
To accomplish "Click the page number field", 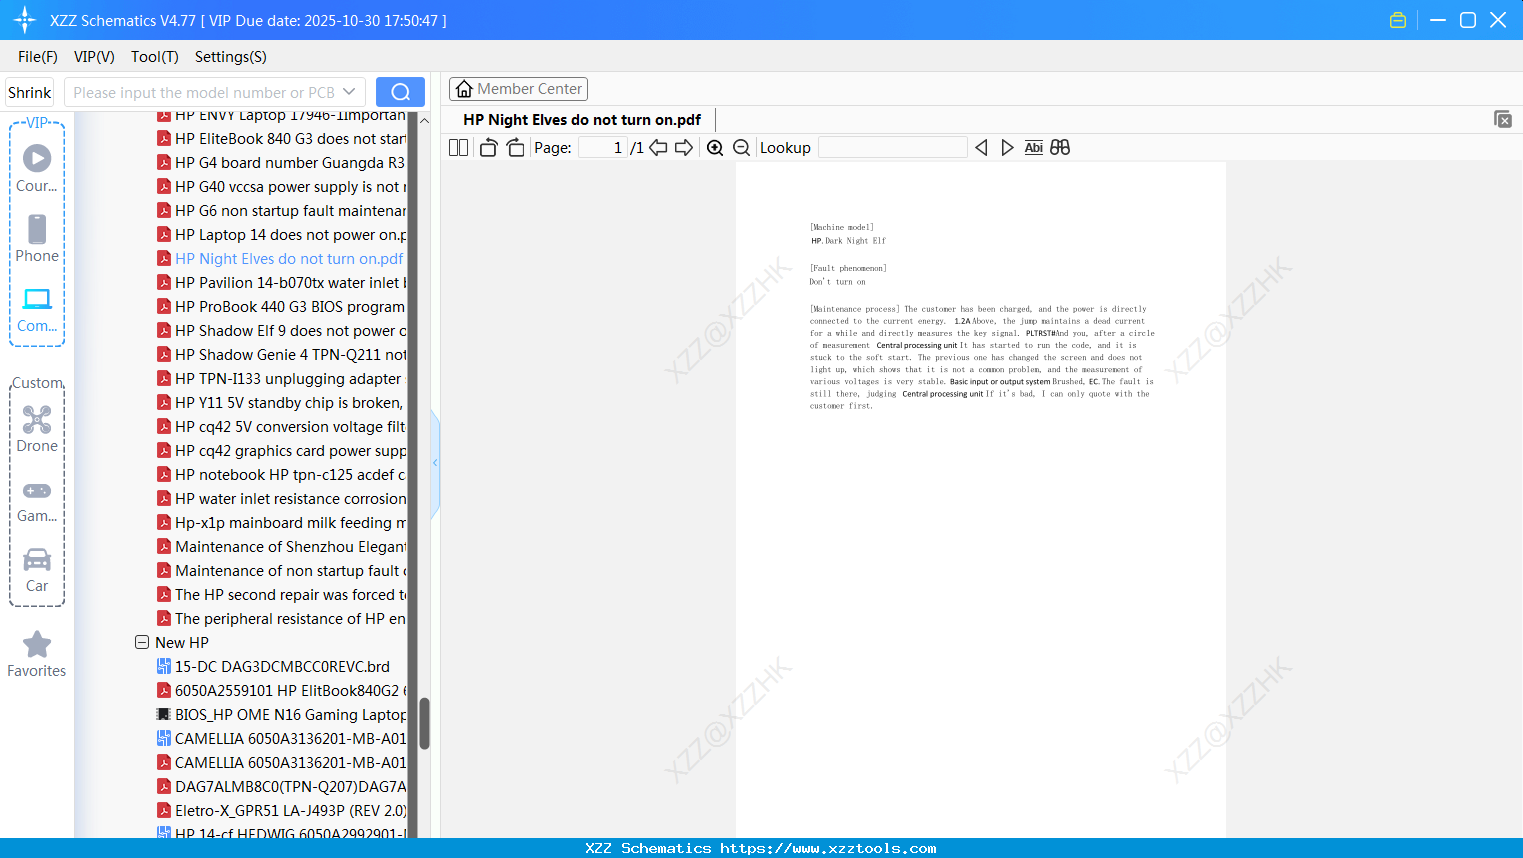I will (x=603, y=148).
